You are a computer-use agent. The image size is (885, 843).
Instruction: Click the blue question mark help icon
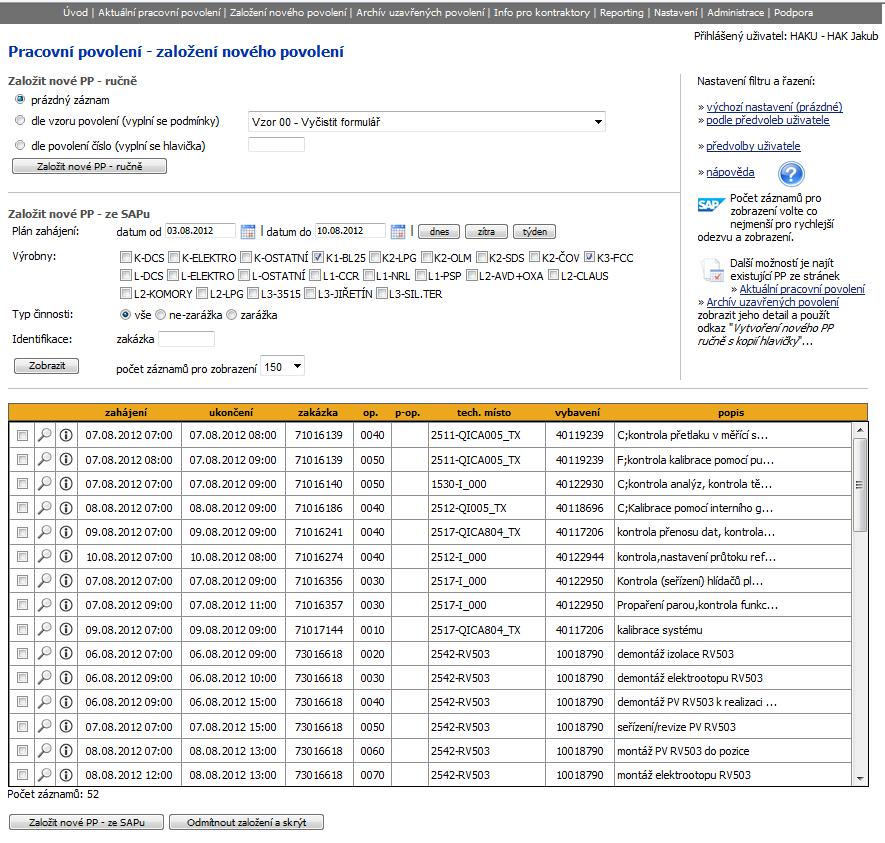click(x=791, y=174)
